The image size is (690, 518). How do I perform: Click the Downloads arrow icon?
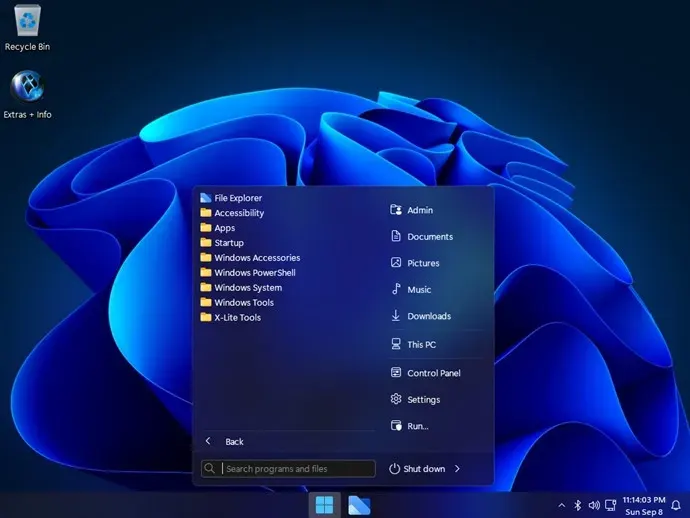[396, 316]
